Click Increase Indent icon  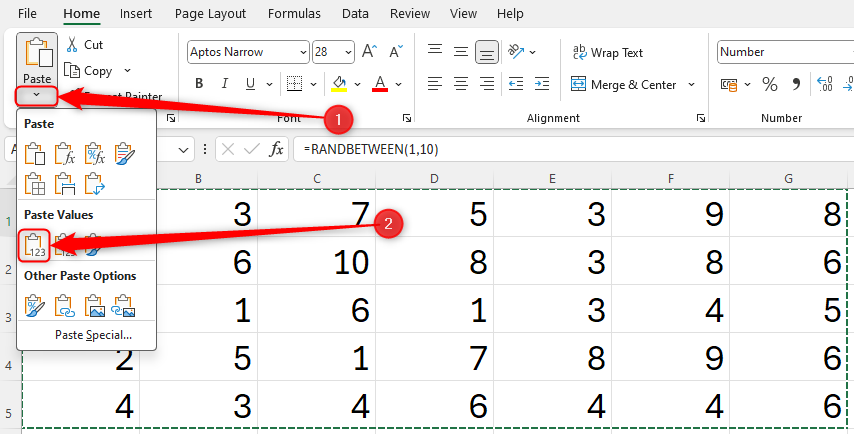click(x=542, y=84)
